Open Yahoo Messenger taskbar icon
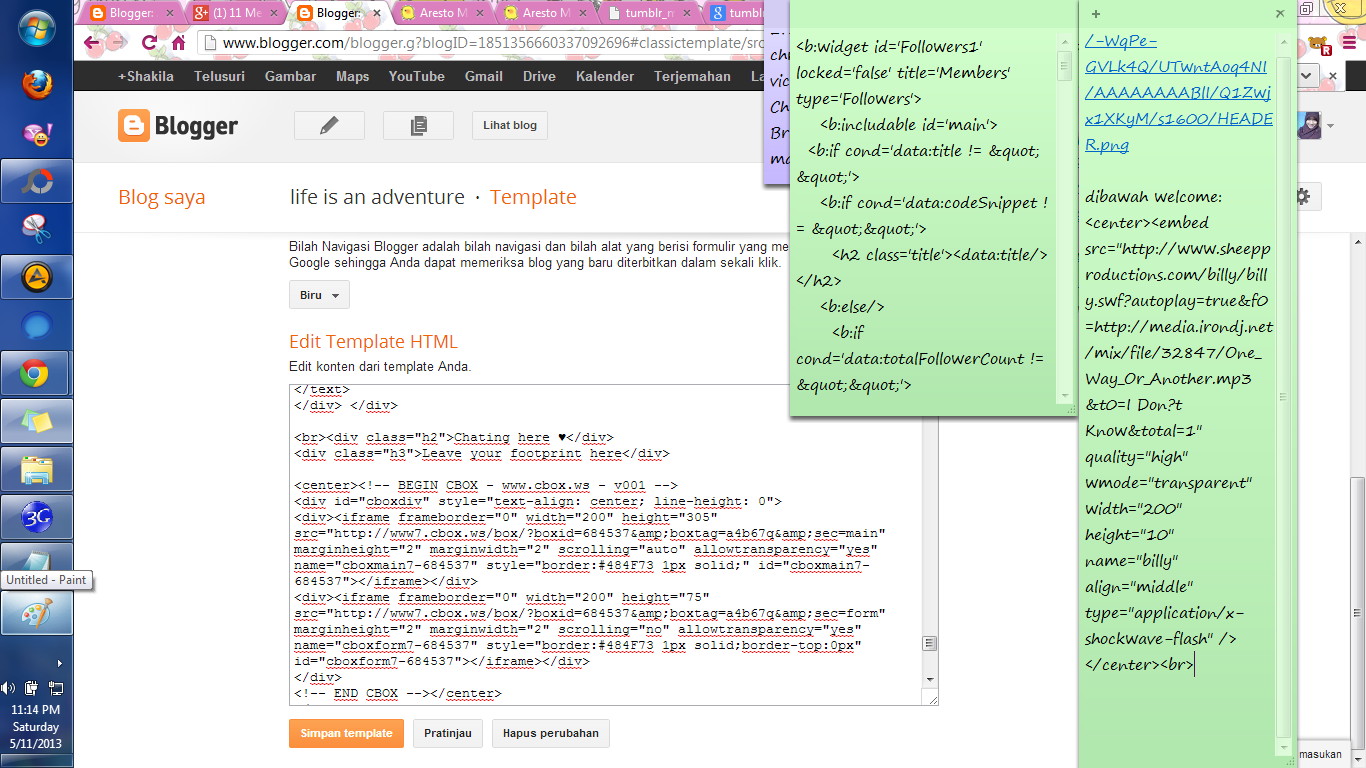This screenshot has width=1366, height=768. 37,133
